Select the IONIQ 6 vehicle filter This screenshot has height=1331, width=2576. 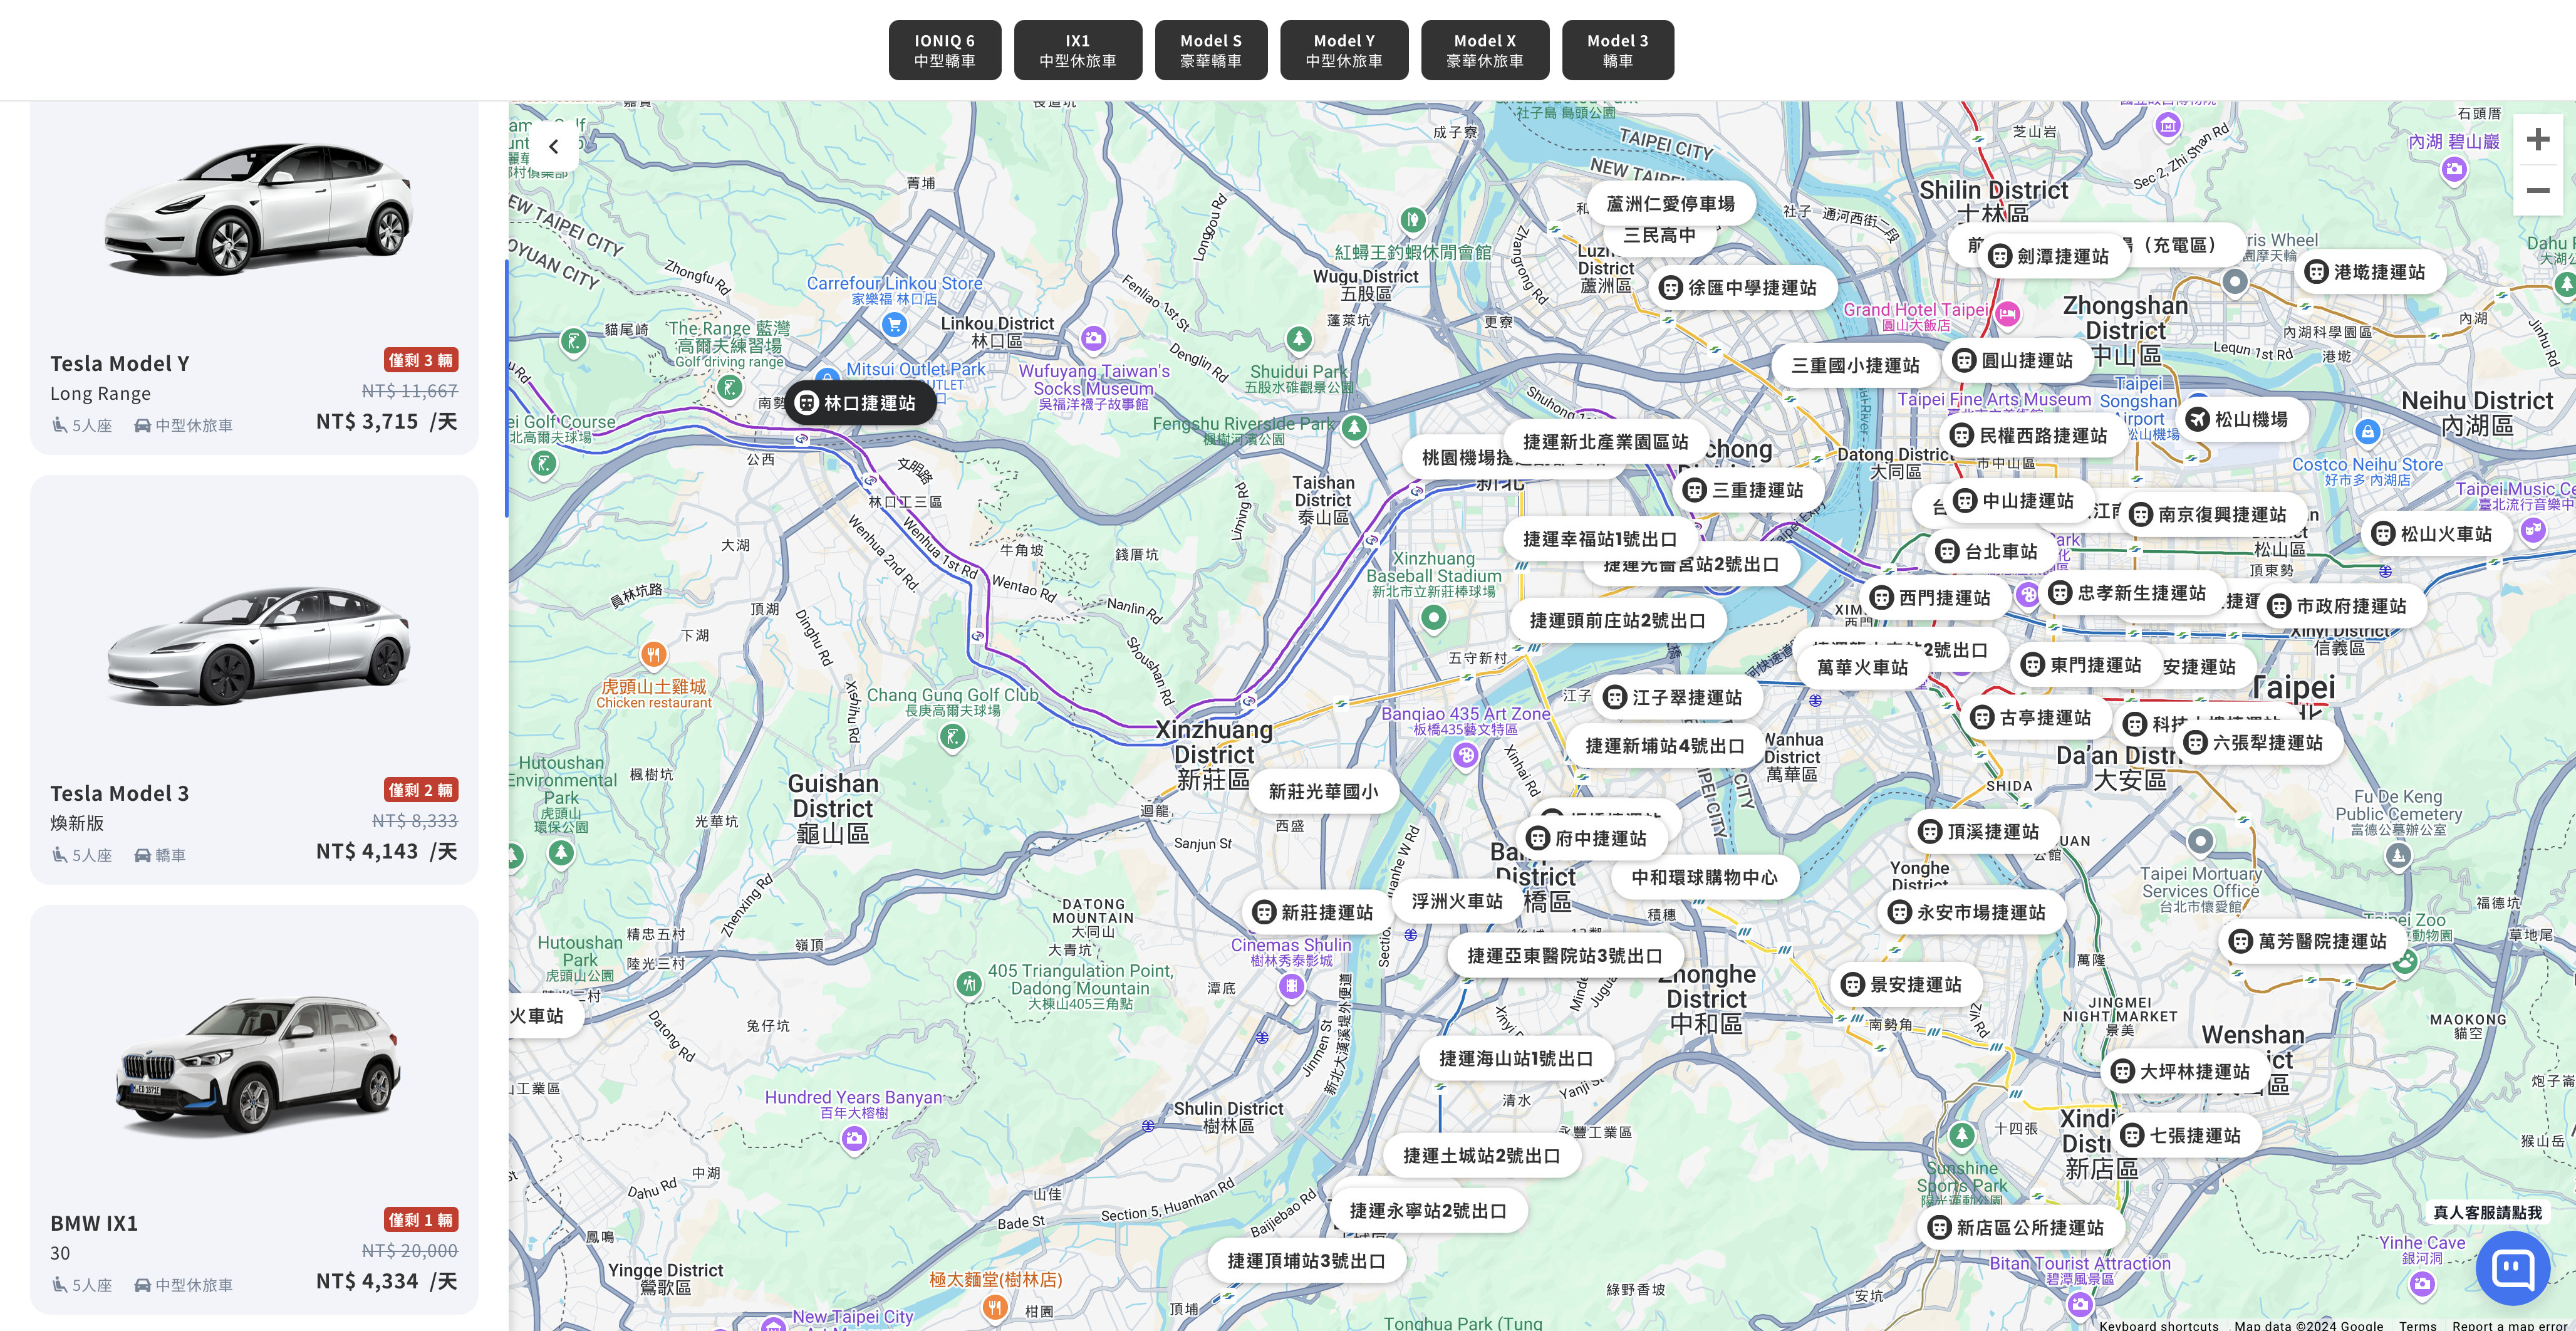pyautogui.click(x=944, y=50)
